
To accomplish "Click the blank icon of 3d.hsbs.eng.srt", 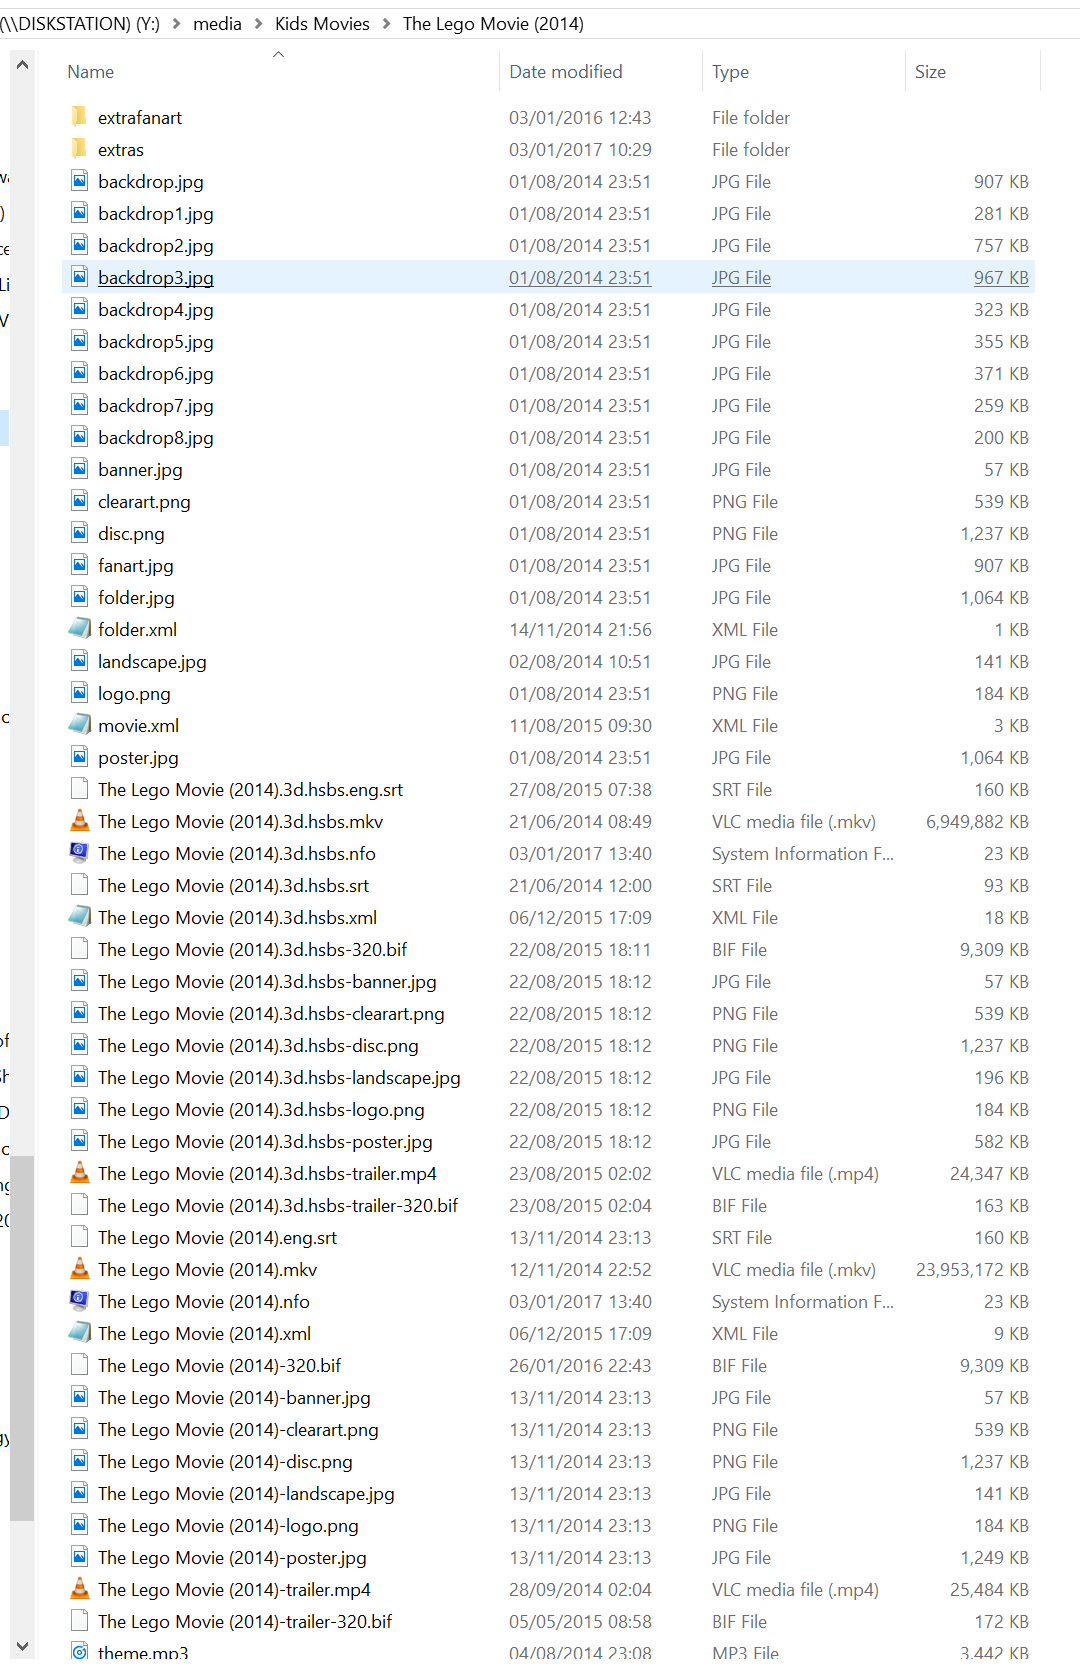I will coord(80,789).
